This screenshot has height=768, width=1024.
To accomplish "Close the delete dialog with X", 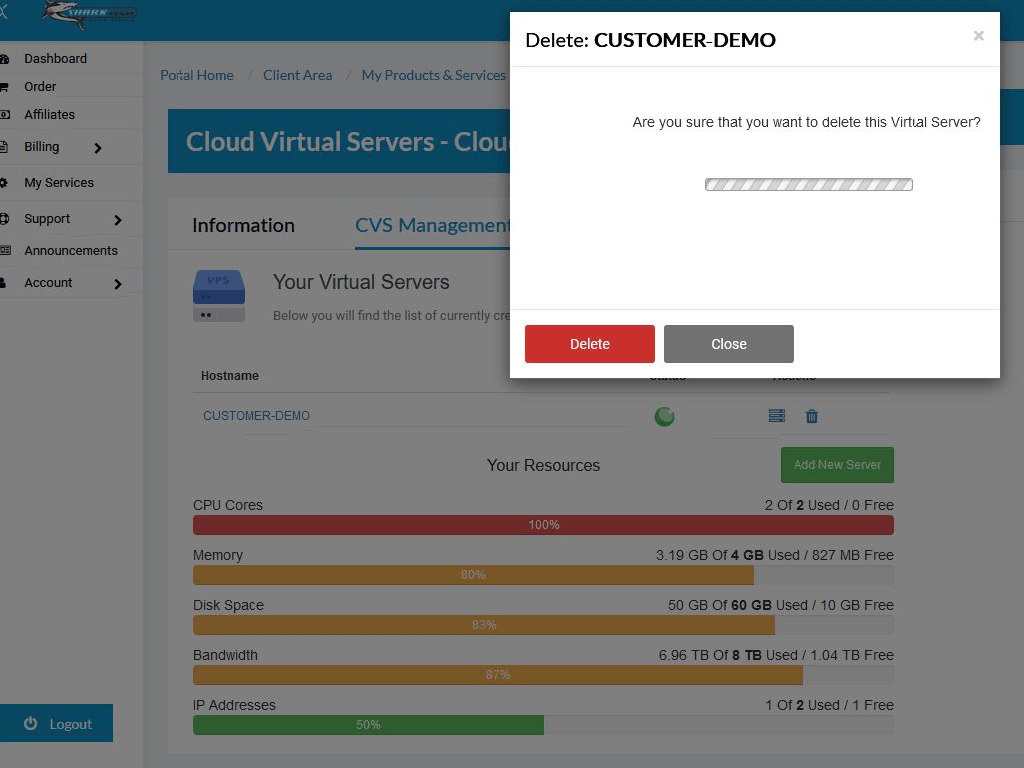I will [x=978, y=35].
